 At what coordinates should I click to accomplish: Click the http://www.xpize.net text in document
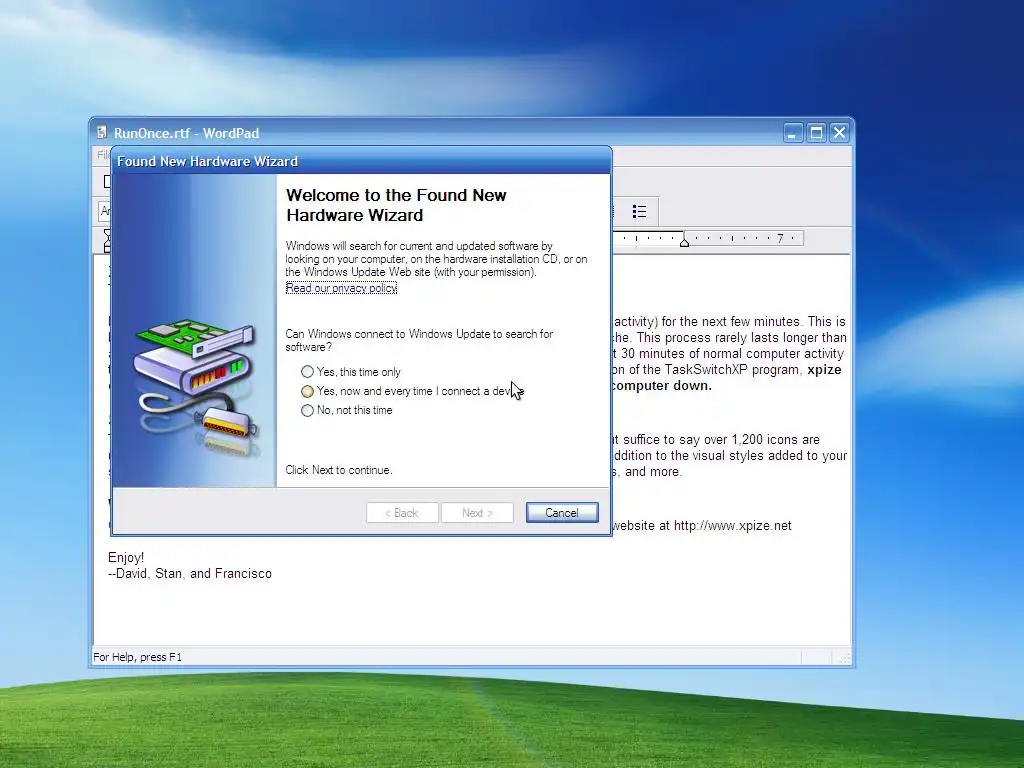[732, 526]
